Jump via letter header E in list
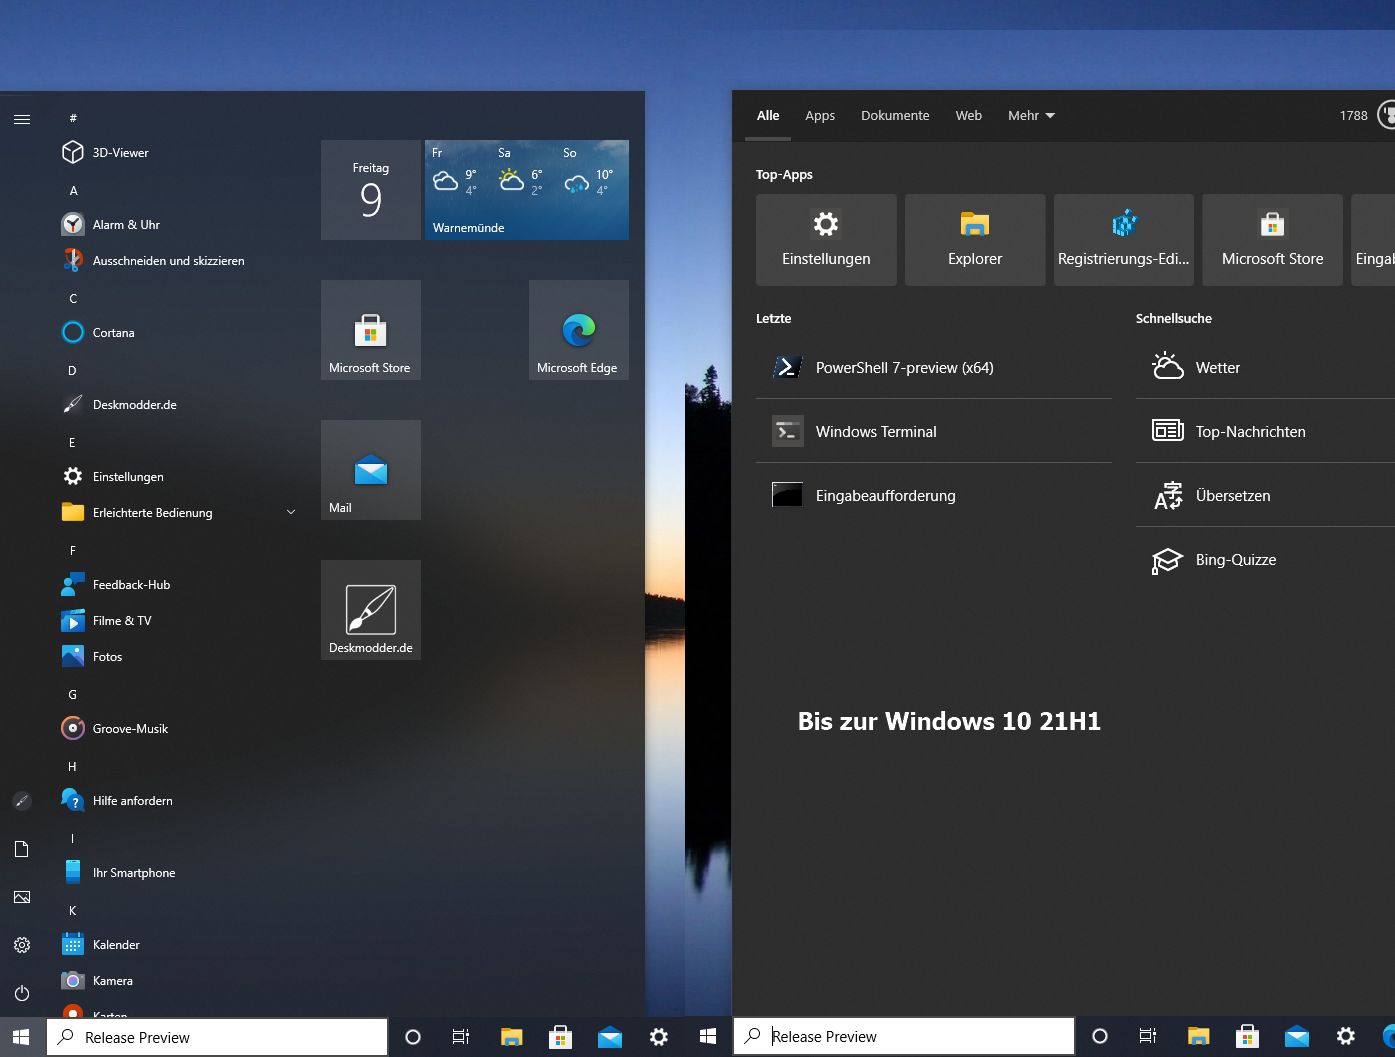This screenshot has height=1057, width=1395. tap(72, 442)
